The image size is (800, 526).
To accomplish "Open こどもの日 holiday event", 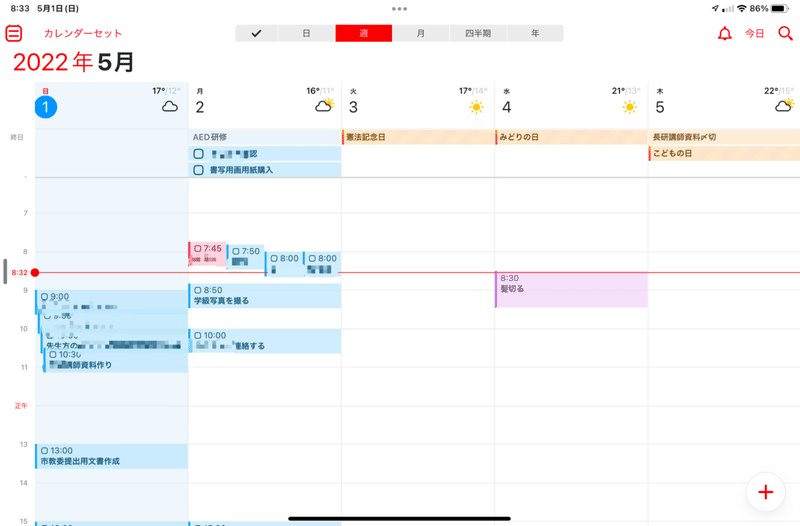I will pos(724,154).
